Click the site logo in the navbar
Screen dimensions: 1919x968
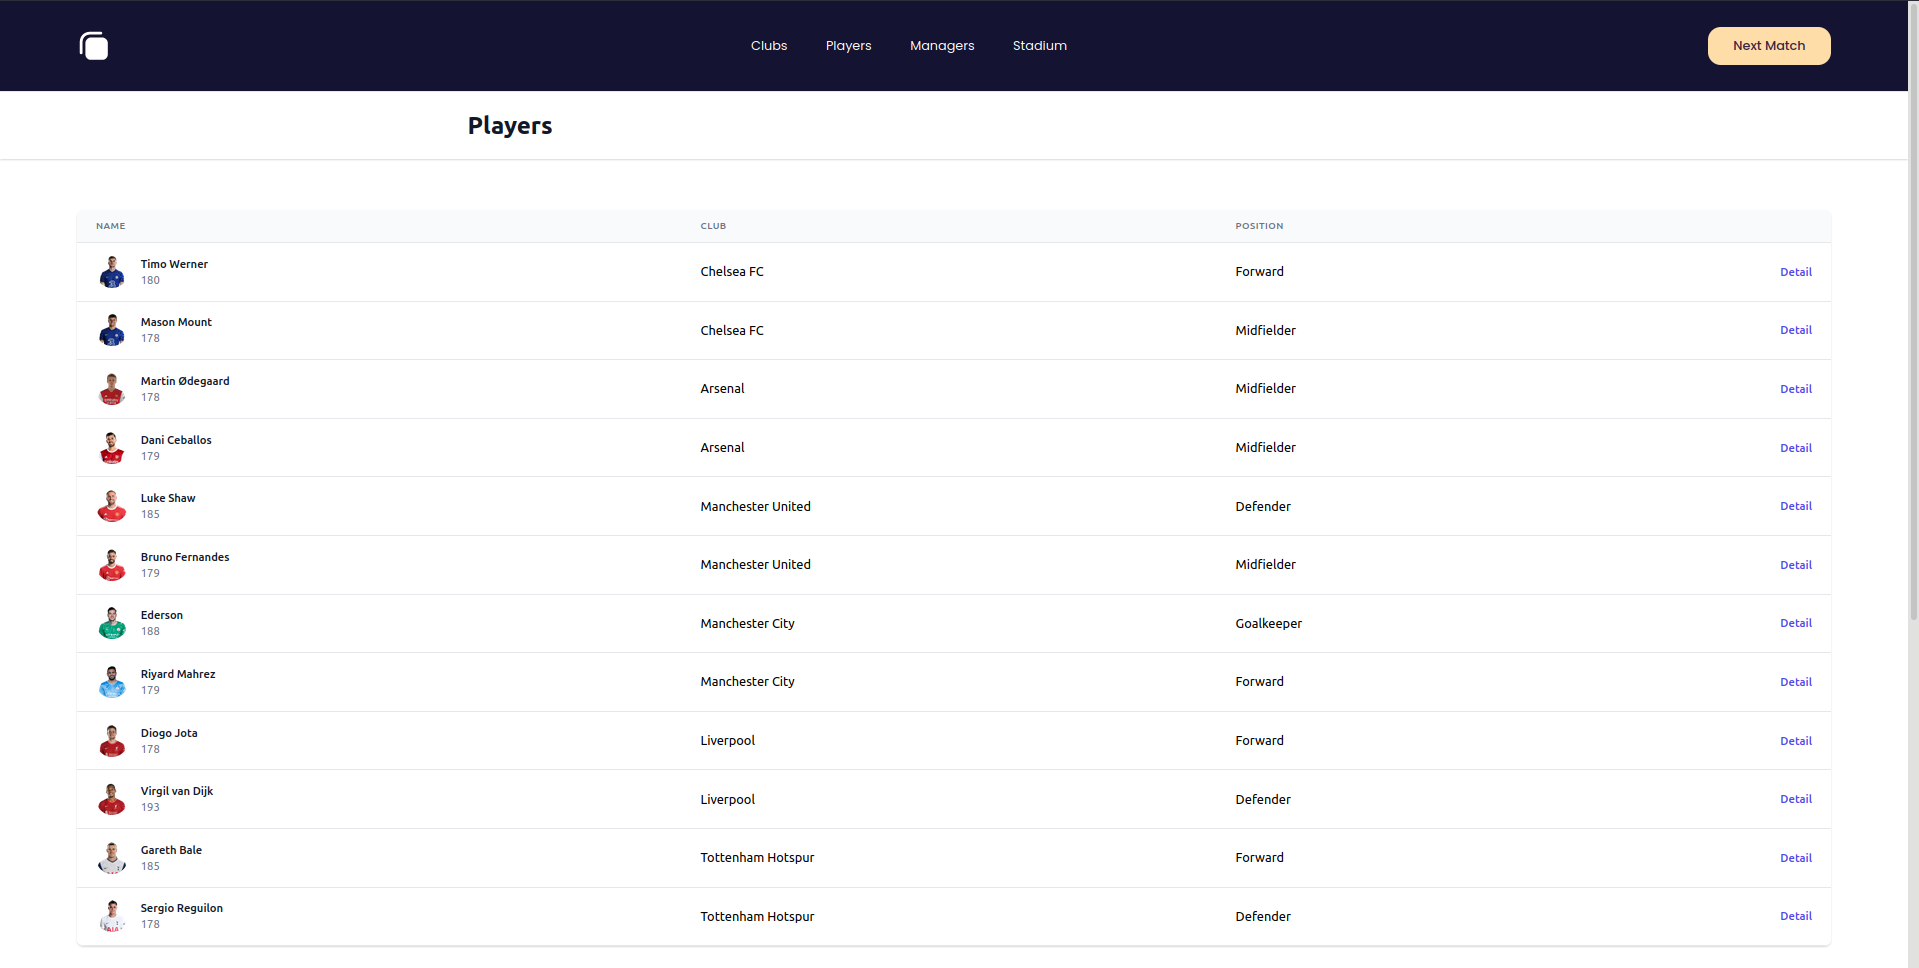pyautogui.click(x=93, y=45)
